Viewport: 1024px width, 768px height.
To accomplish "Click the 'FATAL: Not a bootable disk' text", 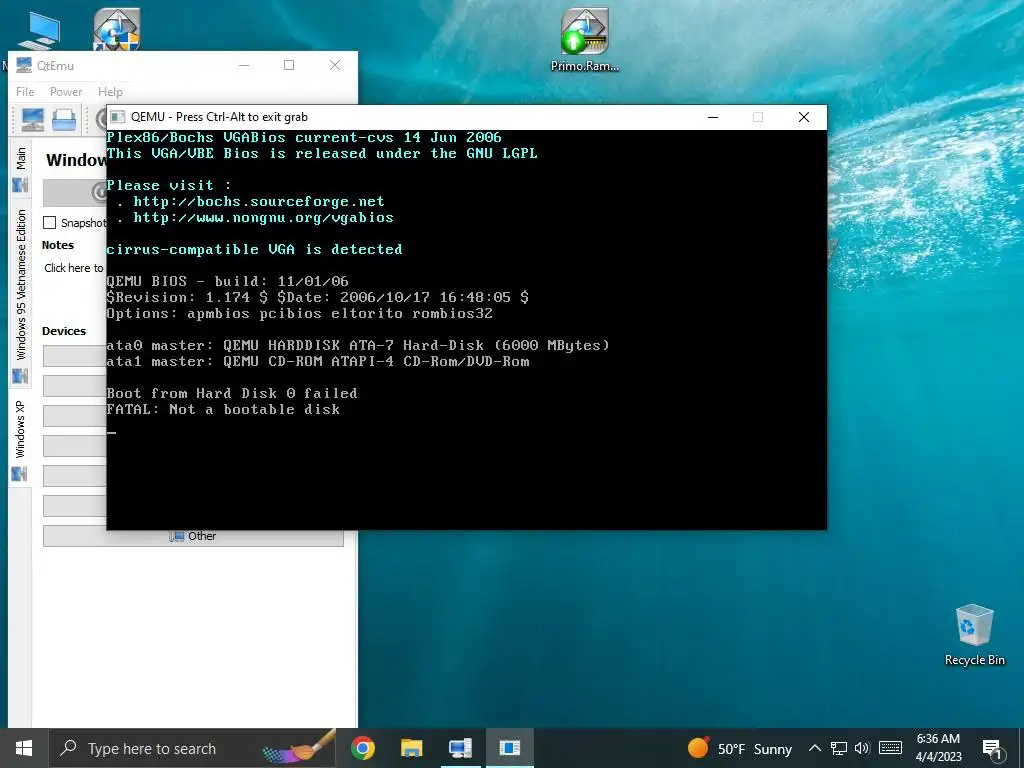I will click(223, 409).
